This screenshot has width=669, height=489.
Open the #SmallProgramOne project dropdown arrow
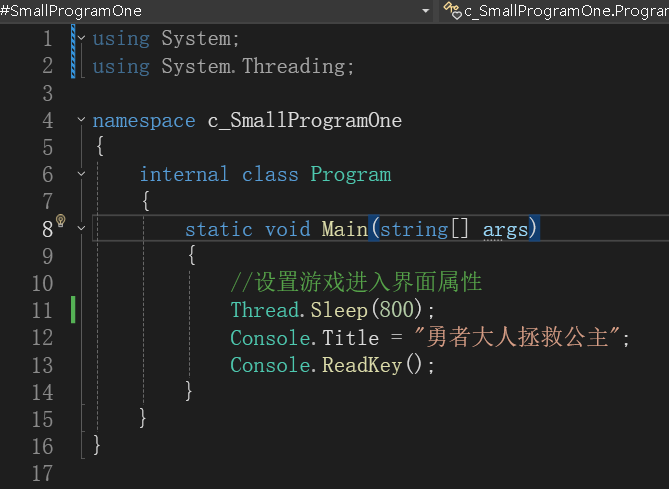pos(425,11)
